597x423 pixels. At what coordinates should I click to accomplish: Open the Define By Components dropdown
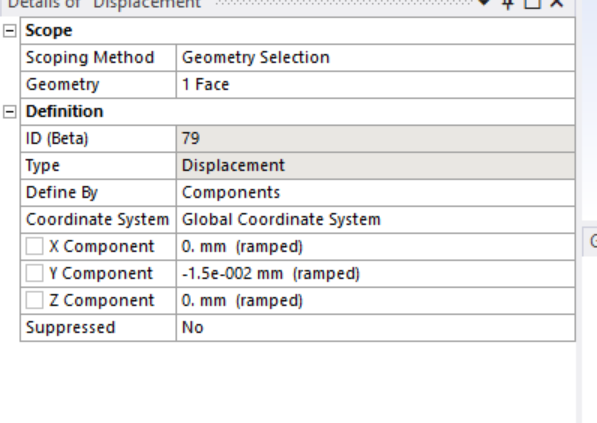375,193
